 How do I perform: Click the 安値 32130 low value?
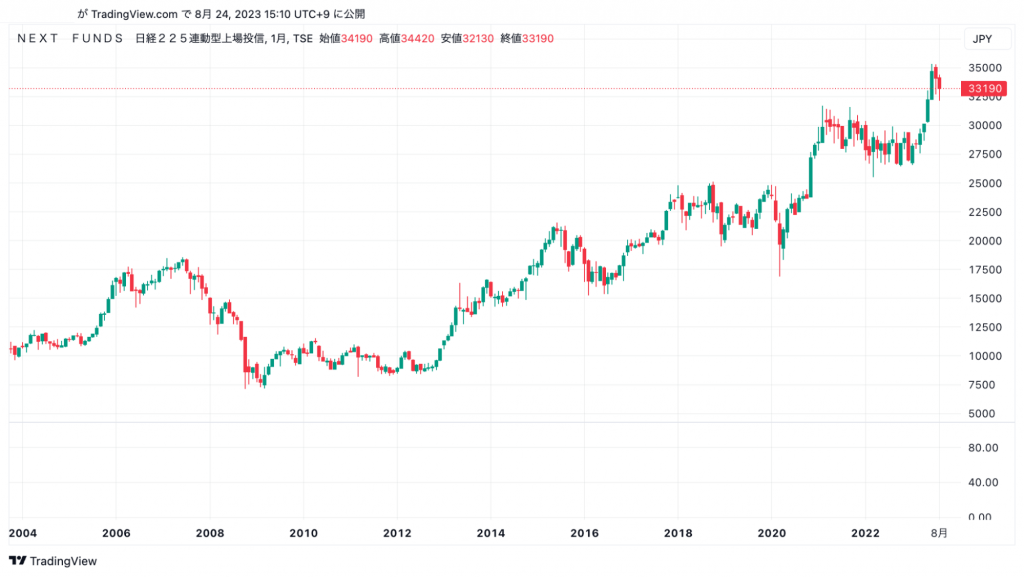pos(467,39)
